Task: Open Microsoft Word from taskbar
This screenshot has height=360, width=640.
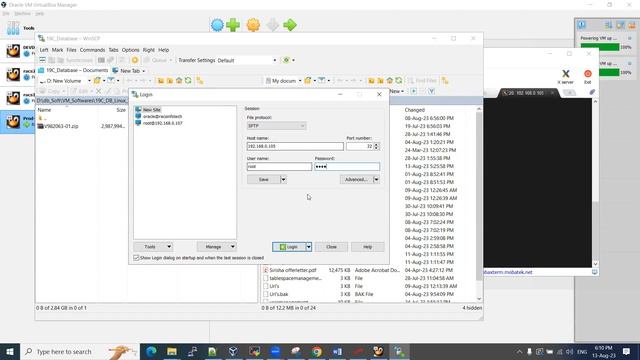Action: coord(337,351)
